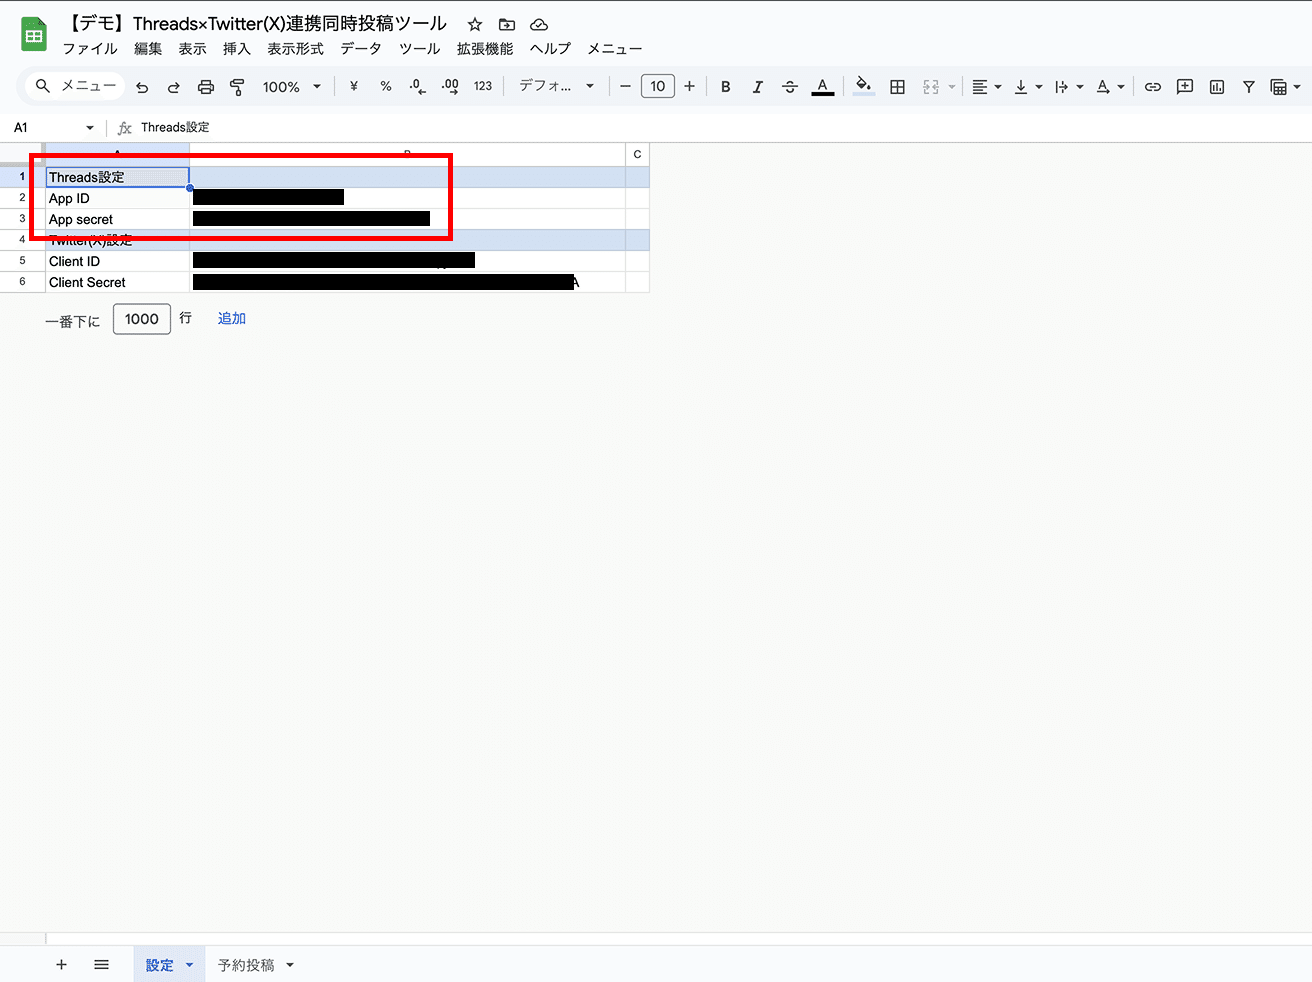Open the ファイル menu

90,49
